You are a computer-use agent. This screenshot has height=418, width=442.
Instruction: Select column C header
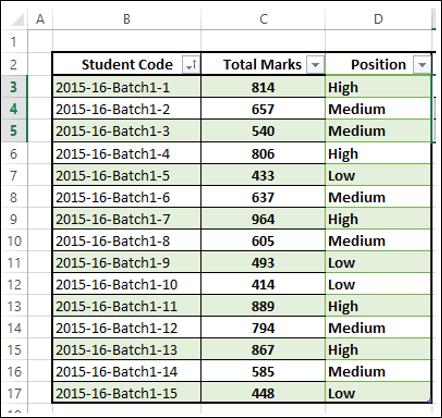click(x=263, y=19)
